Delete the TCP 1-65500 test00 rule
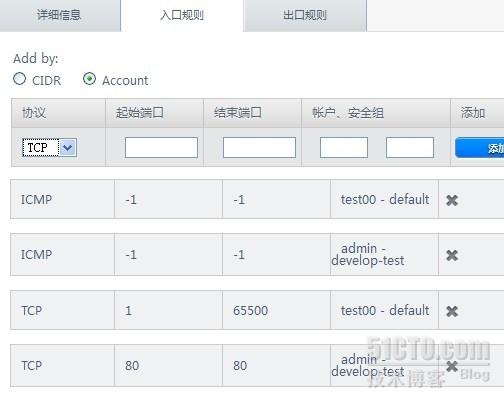Viewport: 504px width, 402px height. [x=452, y=311]
